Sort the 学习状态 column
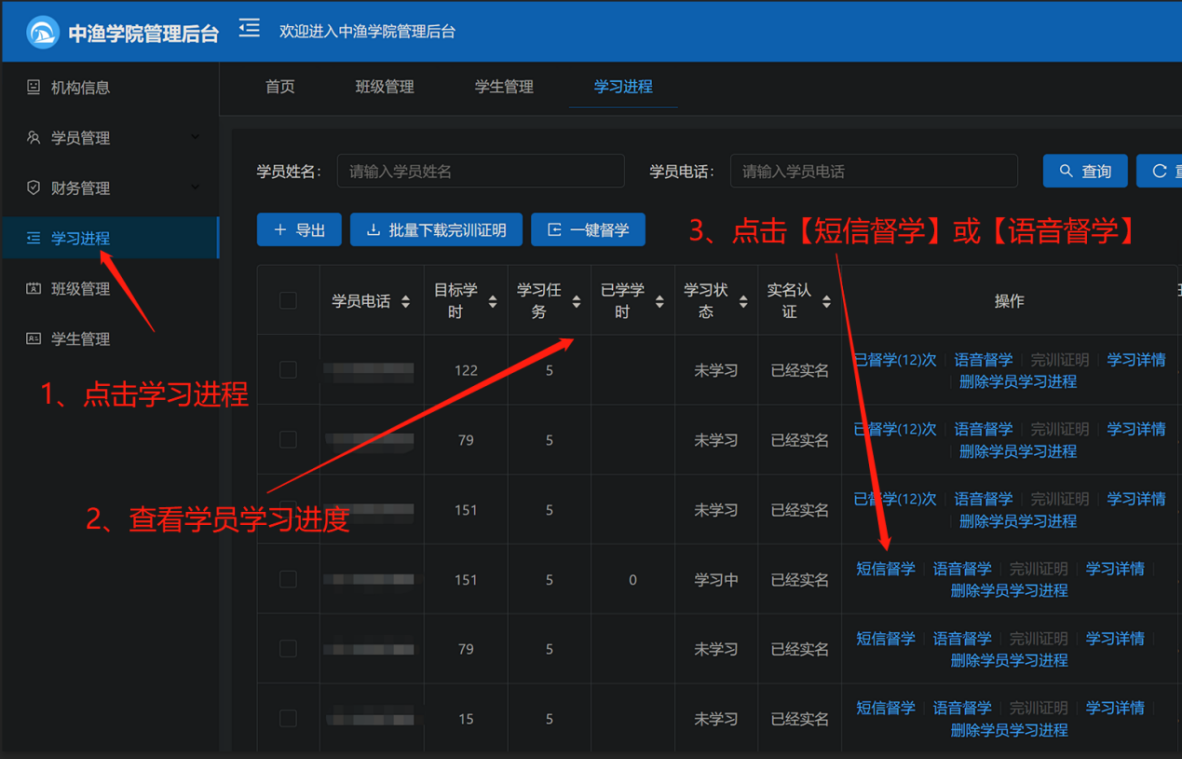 coord(743,301)
